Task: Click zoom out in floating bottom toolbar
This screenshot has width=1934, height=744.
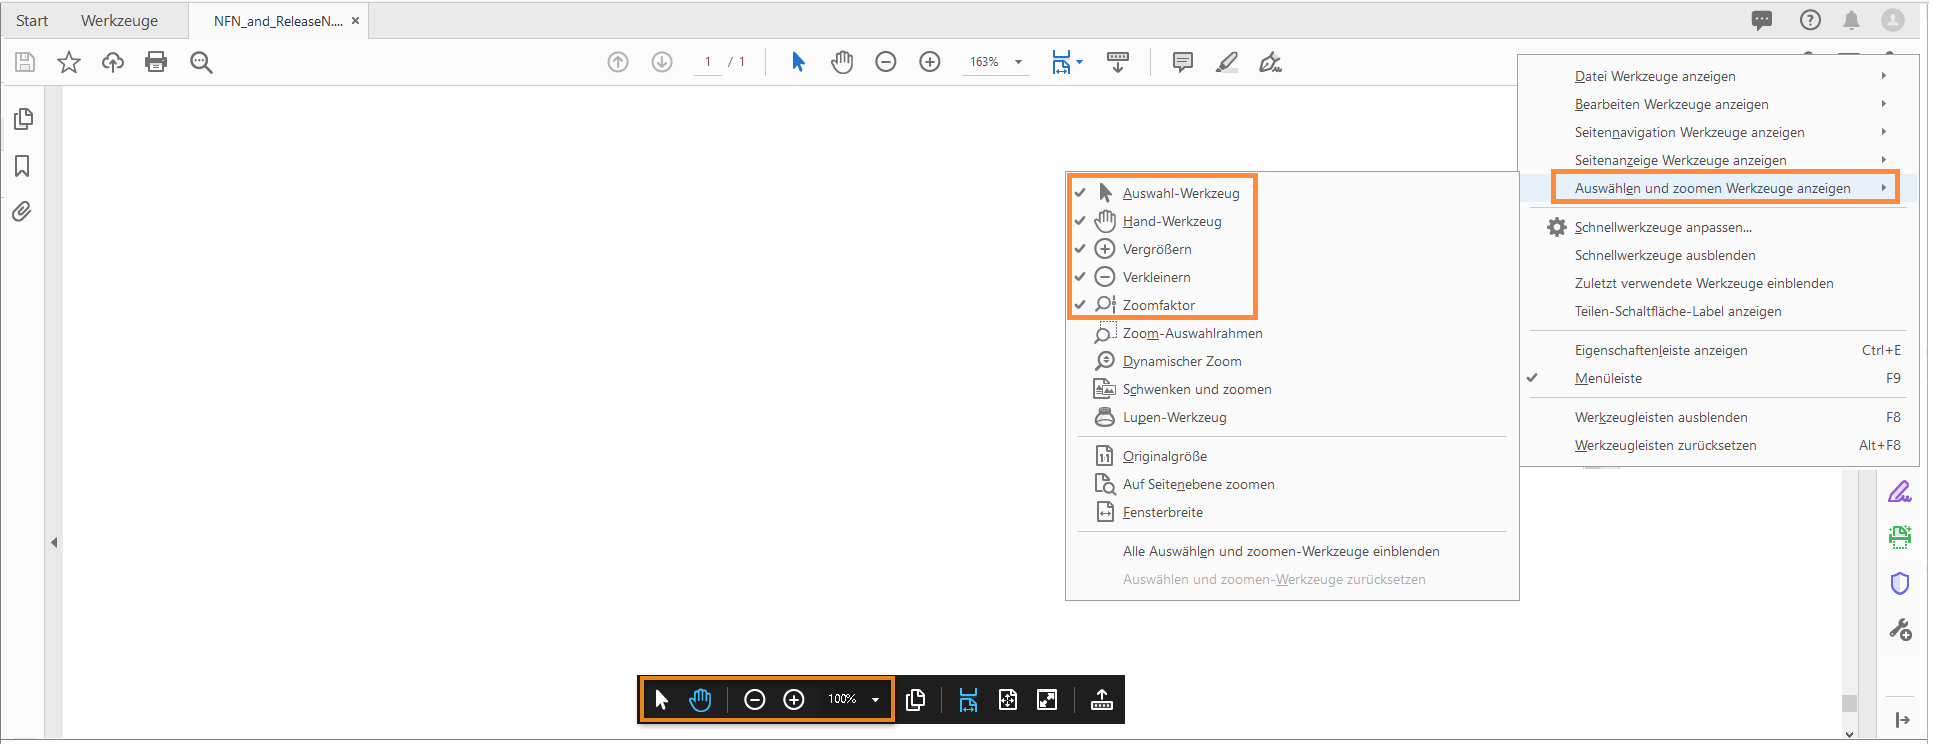Action: coord(755,700)
